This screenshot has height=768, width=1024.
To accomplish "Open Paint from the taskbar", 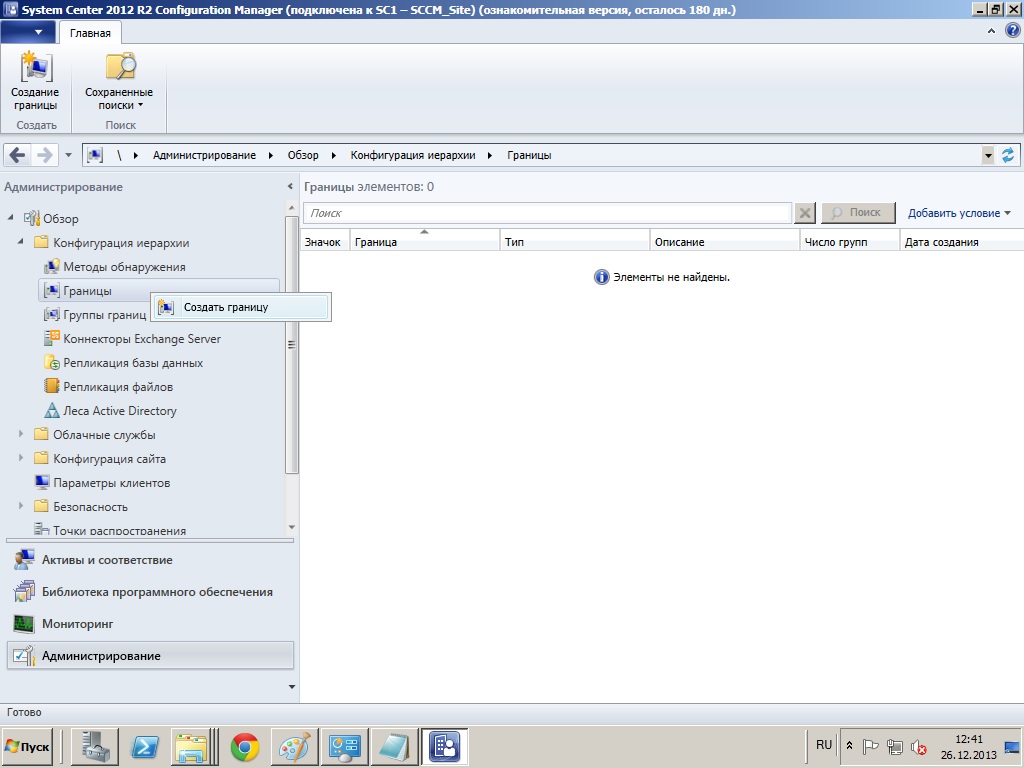I will click(295, 747).
